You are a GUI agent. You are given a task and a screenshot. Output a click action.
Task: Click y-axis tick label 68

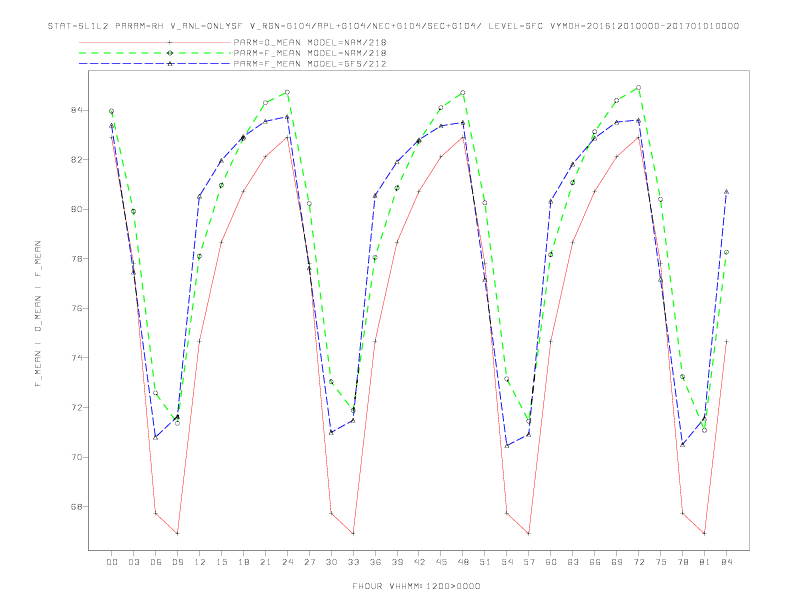coord(75,506)
